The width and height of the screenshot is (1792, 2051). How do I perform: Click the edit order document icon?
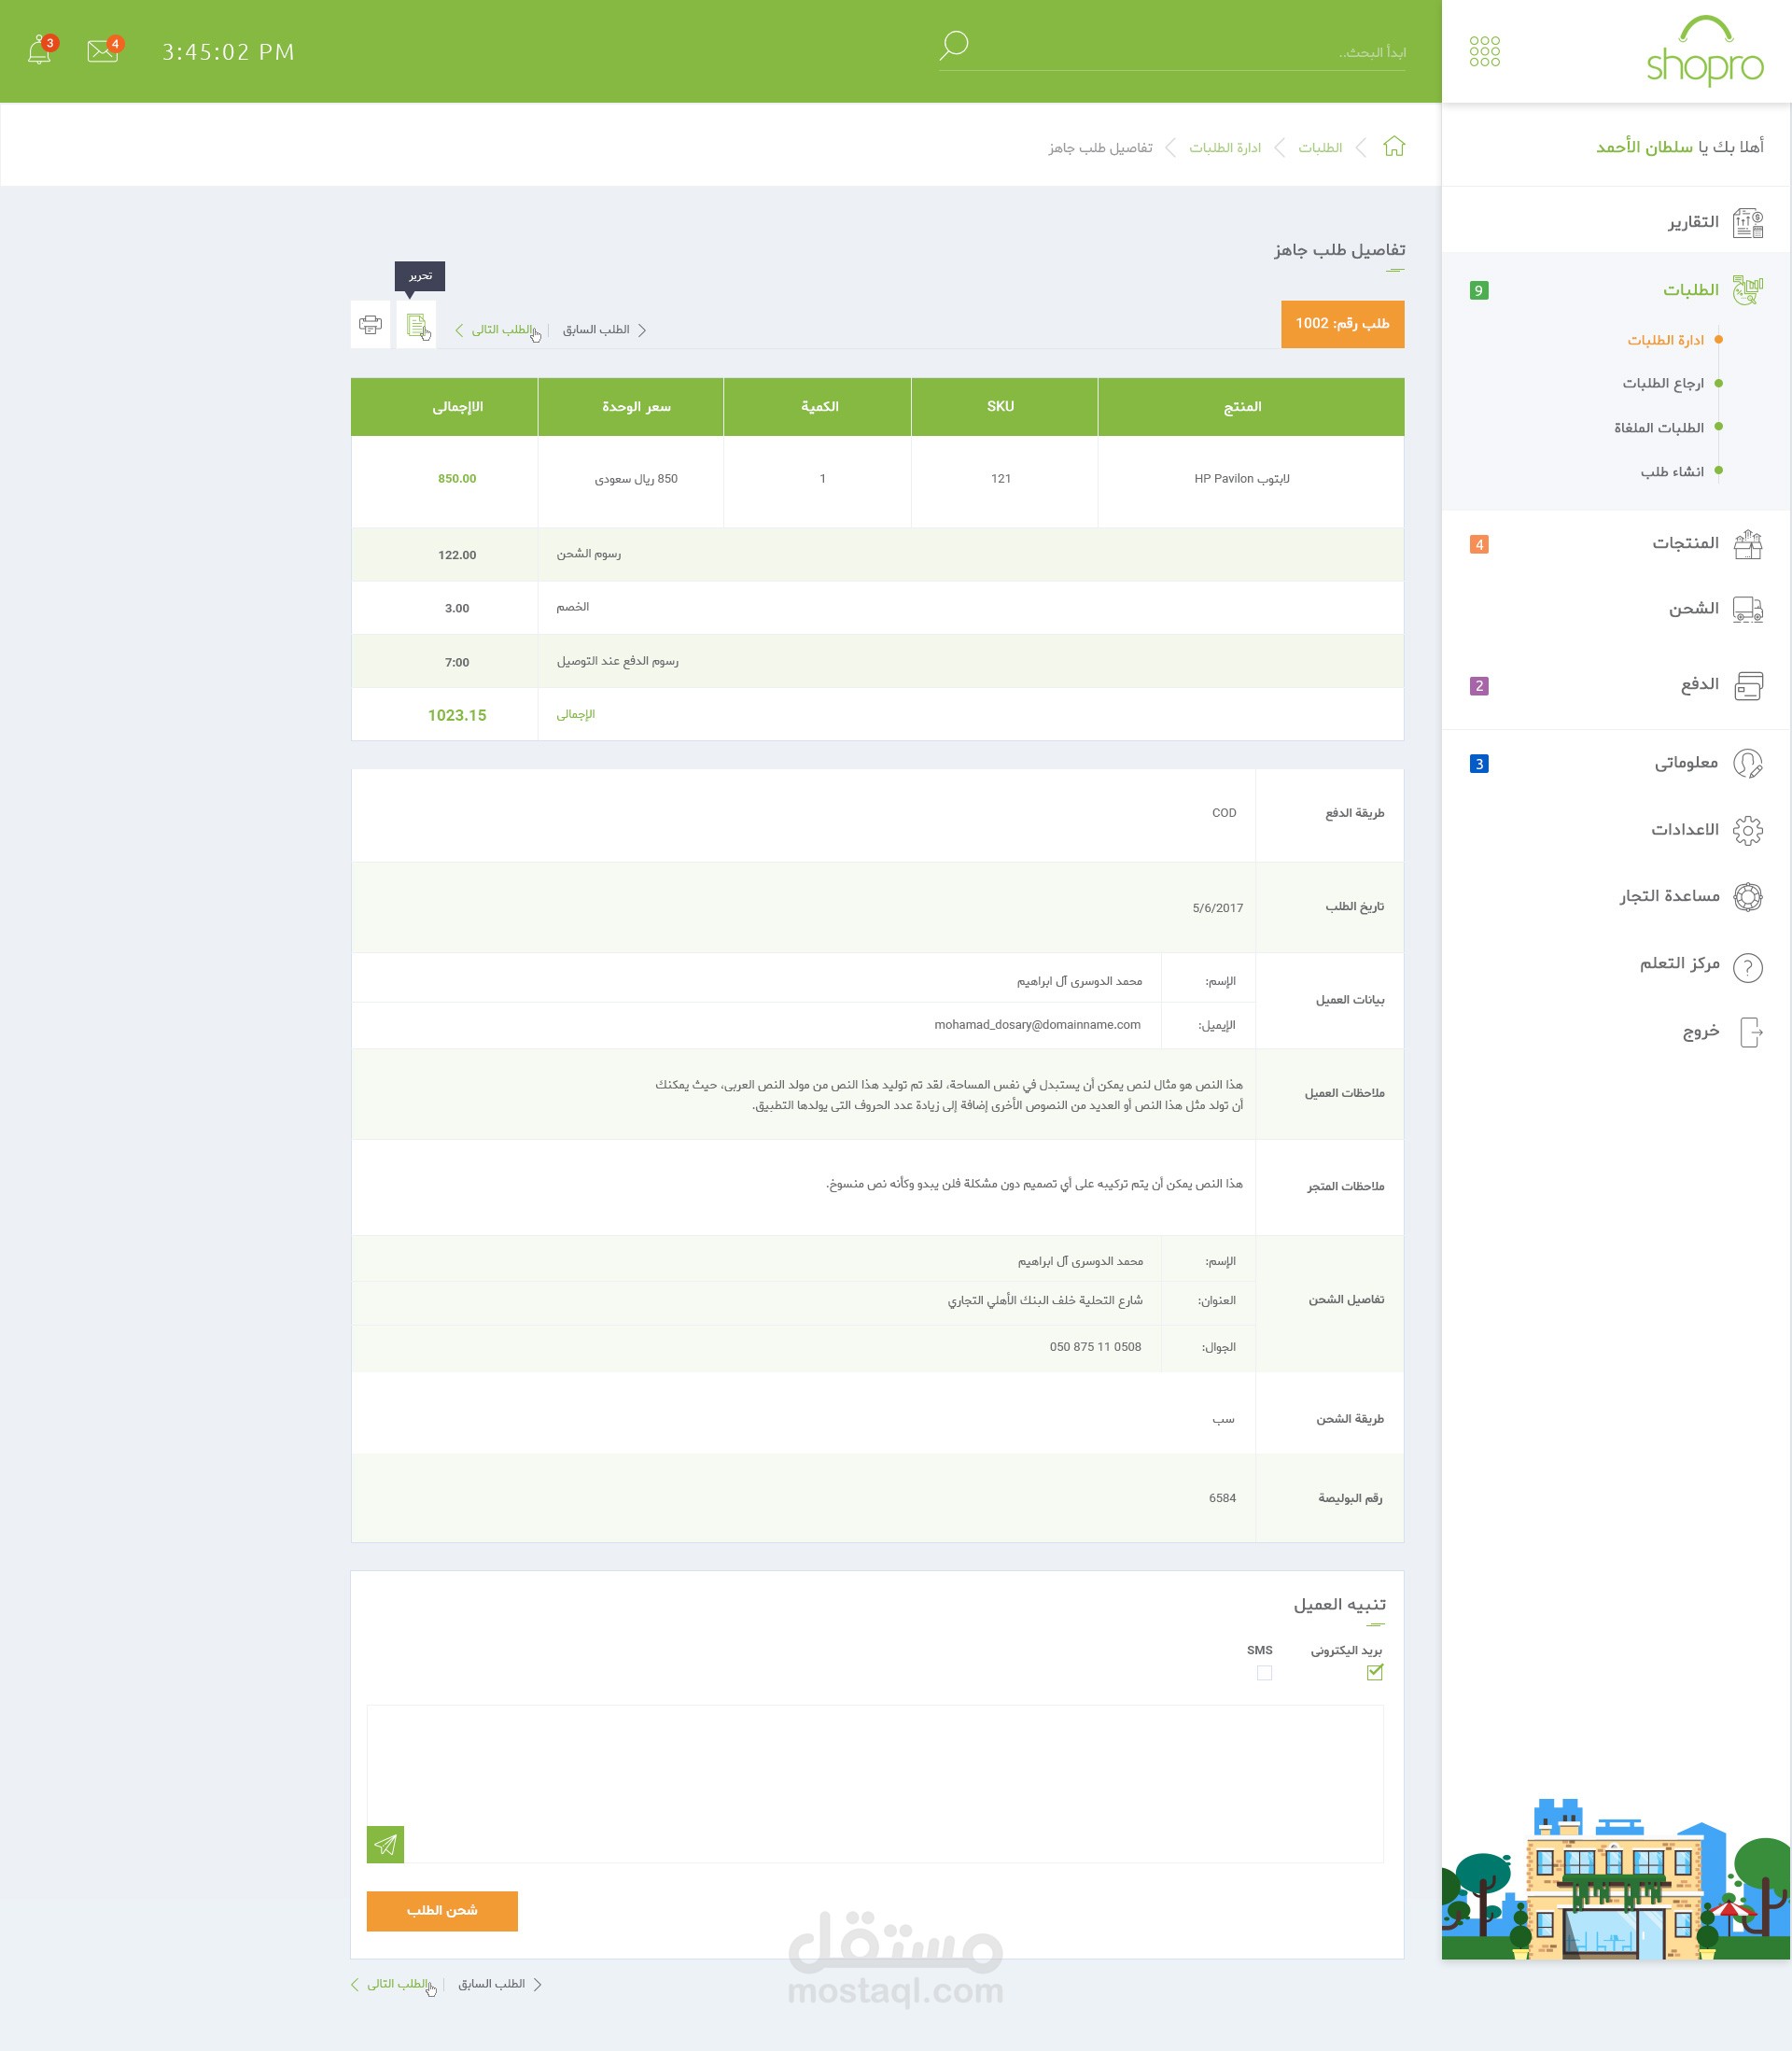coord(416,325)
